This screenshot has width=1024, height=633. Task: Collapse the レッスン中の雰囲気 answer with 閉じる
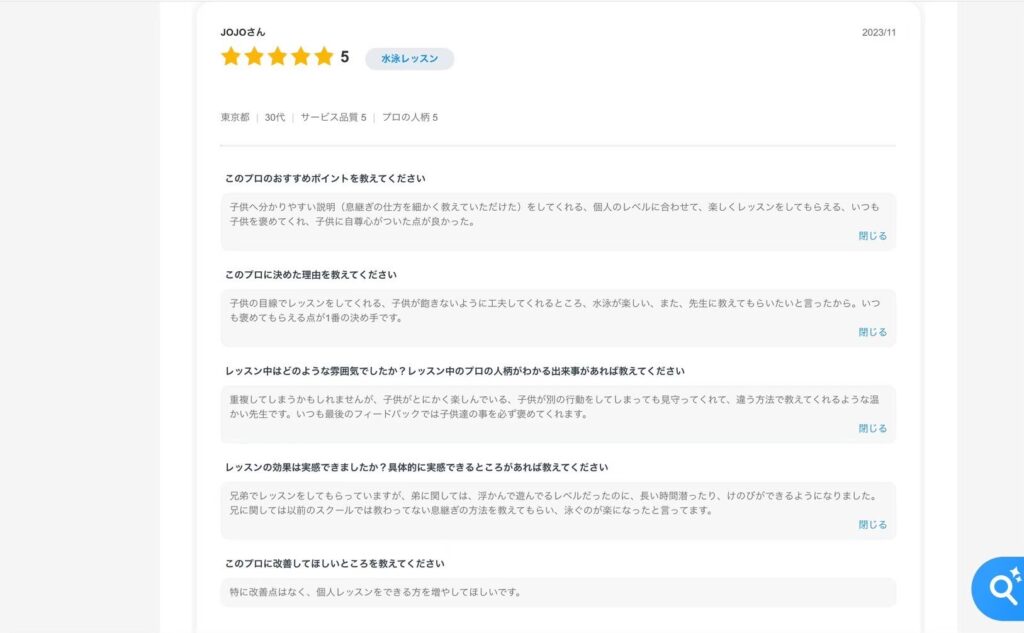point(872,428)
